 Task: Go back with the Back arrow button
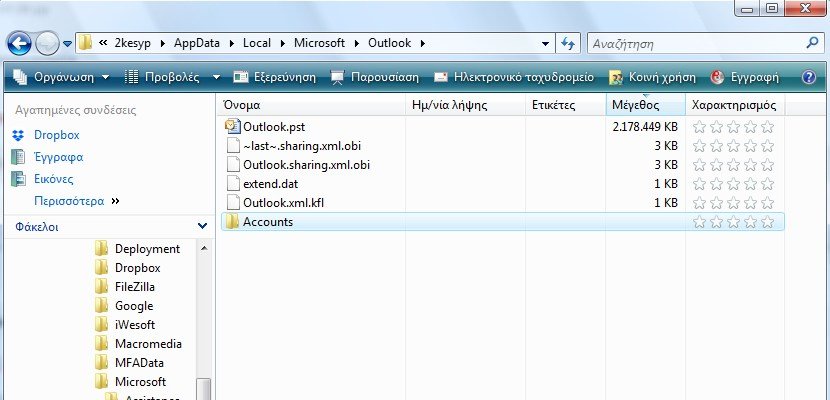coord(20,43)
